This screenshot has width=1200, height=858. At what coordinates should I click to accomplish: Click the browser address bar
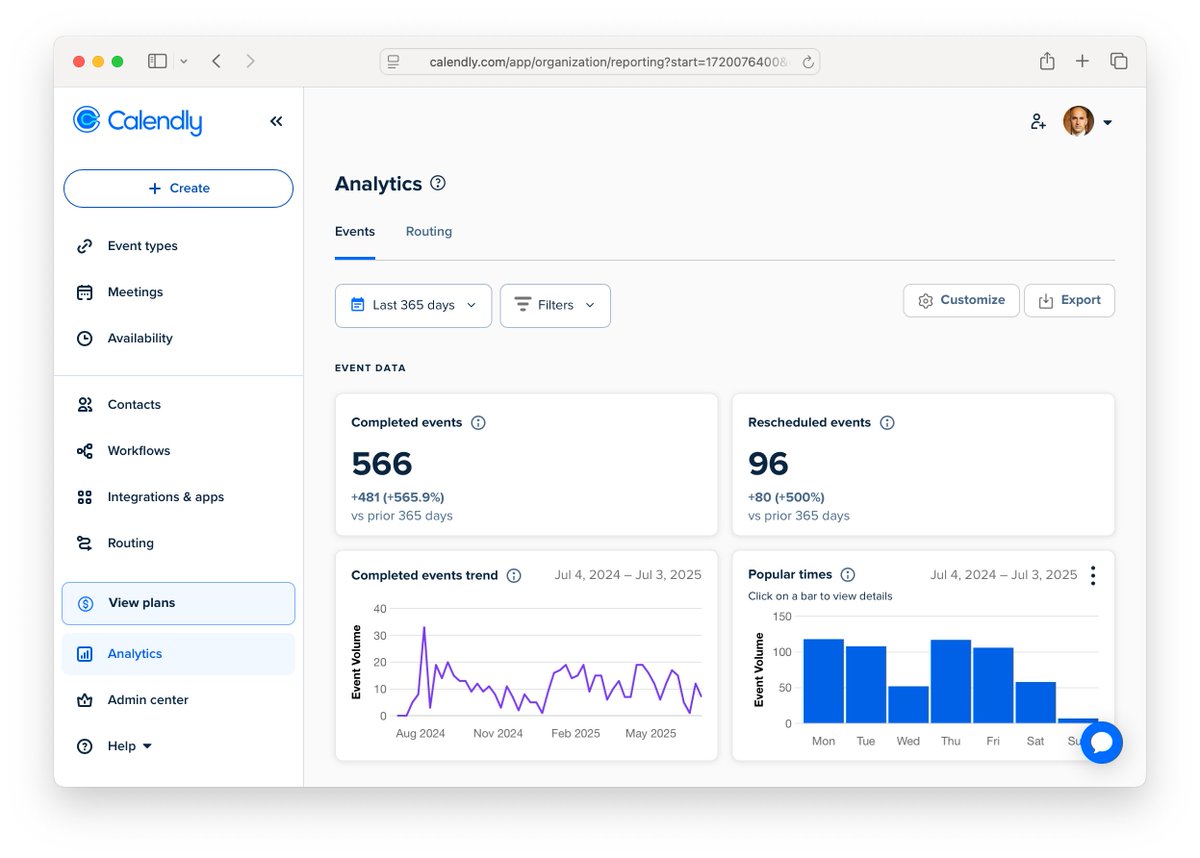coord(600,62)
